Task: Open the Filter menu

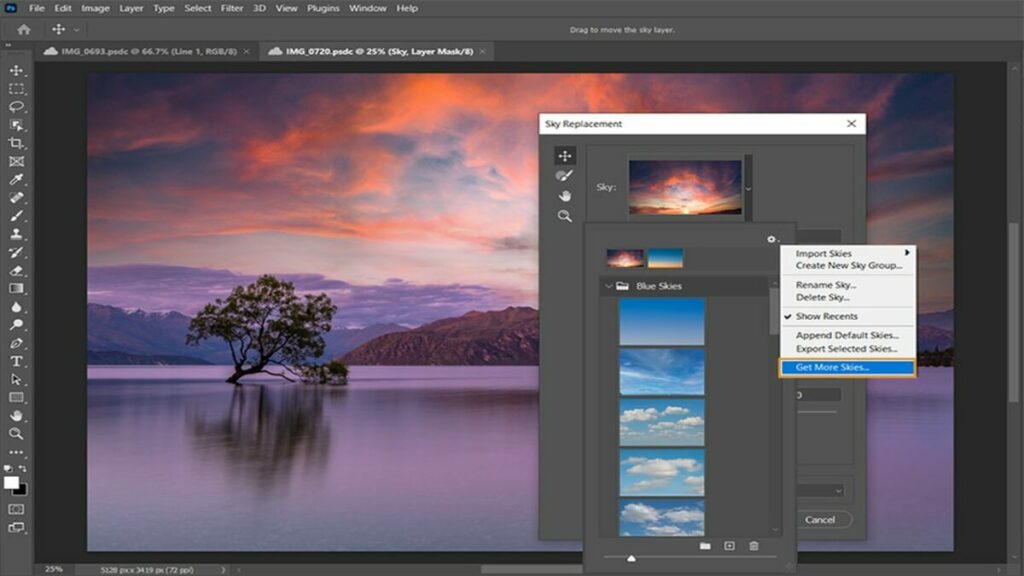Action: pos(231,8)
